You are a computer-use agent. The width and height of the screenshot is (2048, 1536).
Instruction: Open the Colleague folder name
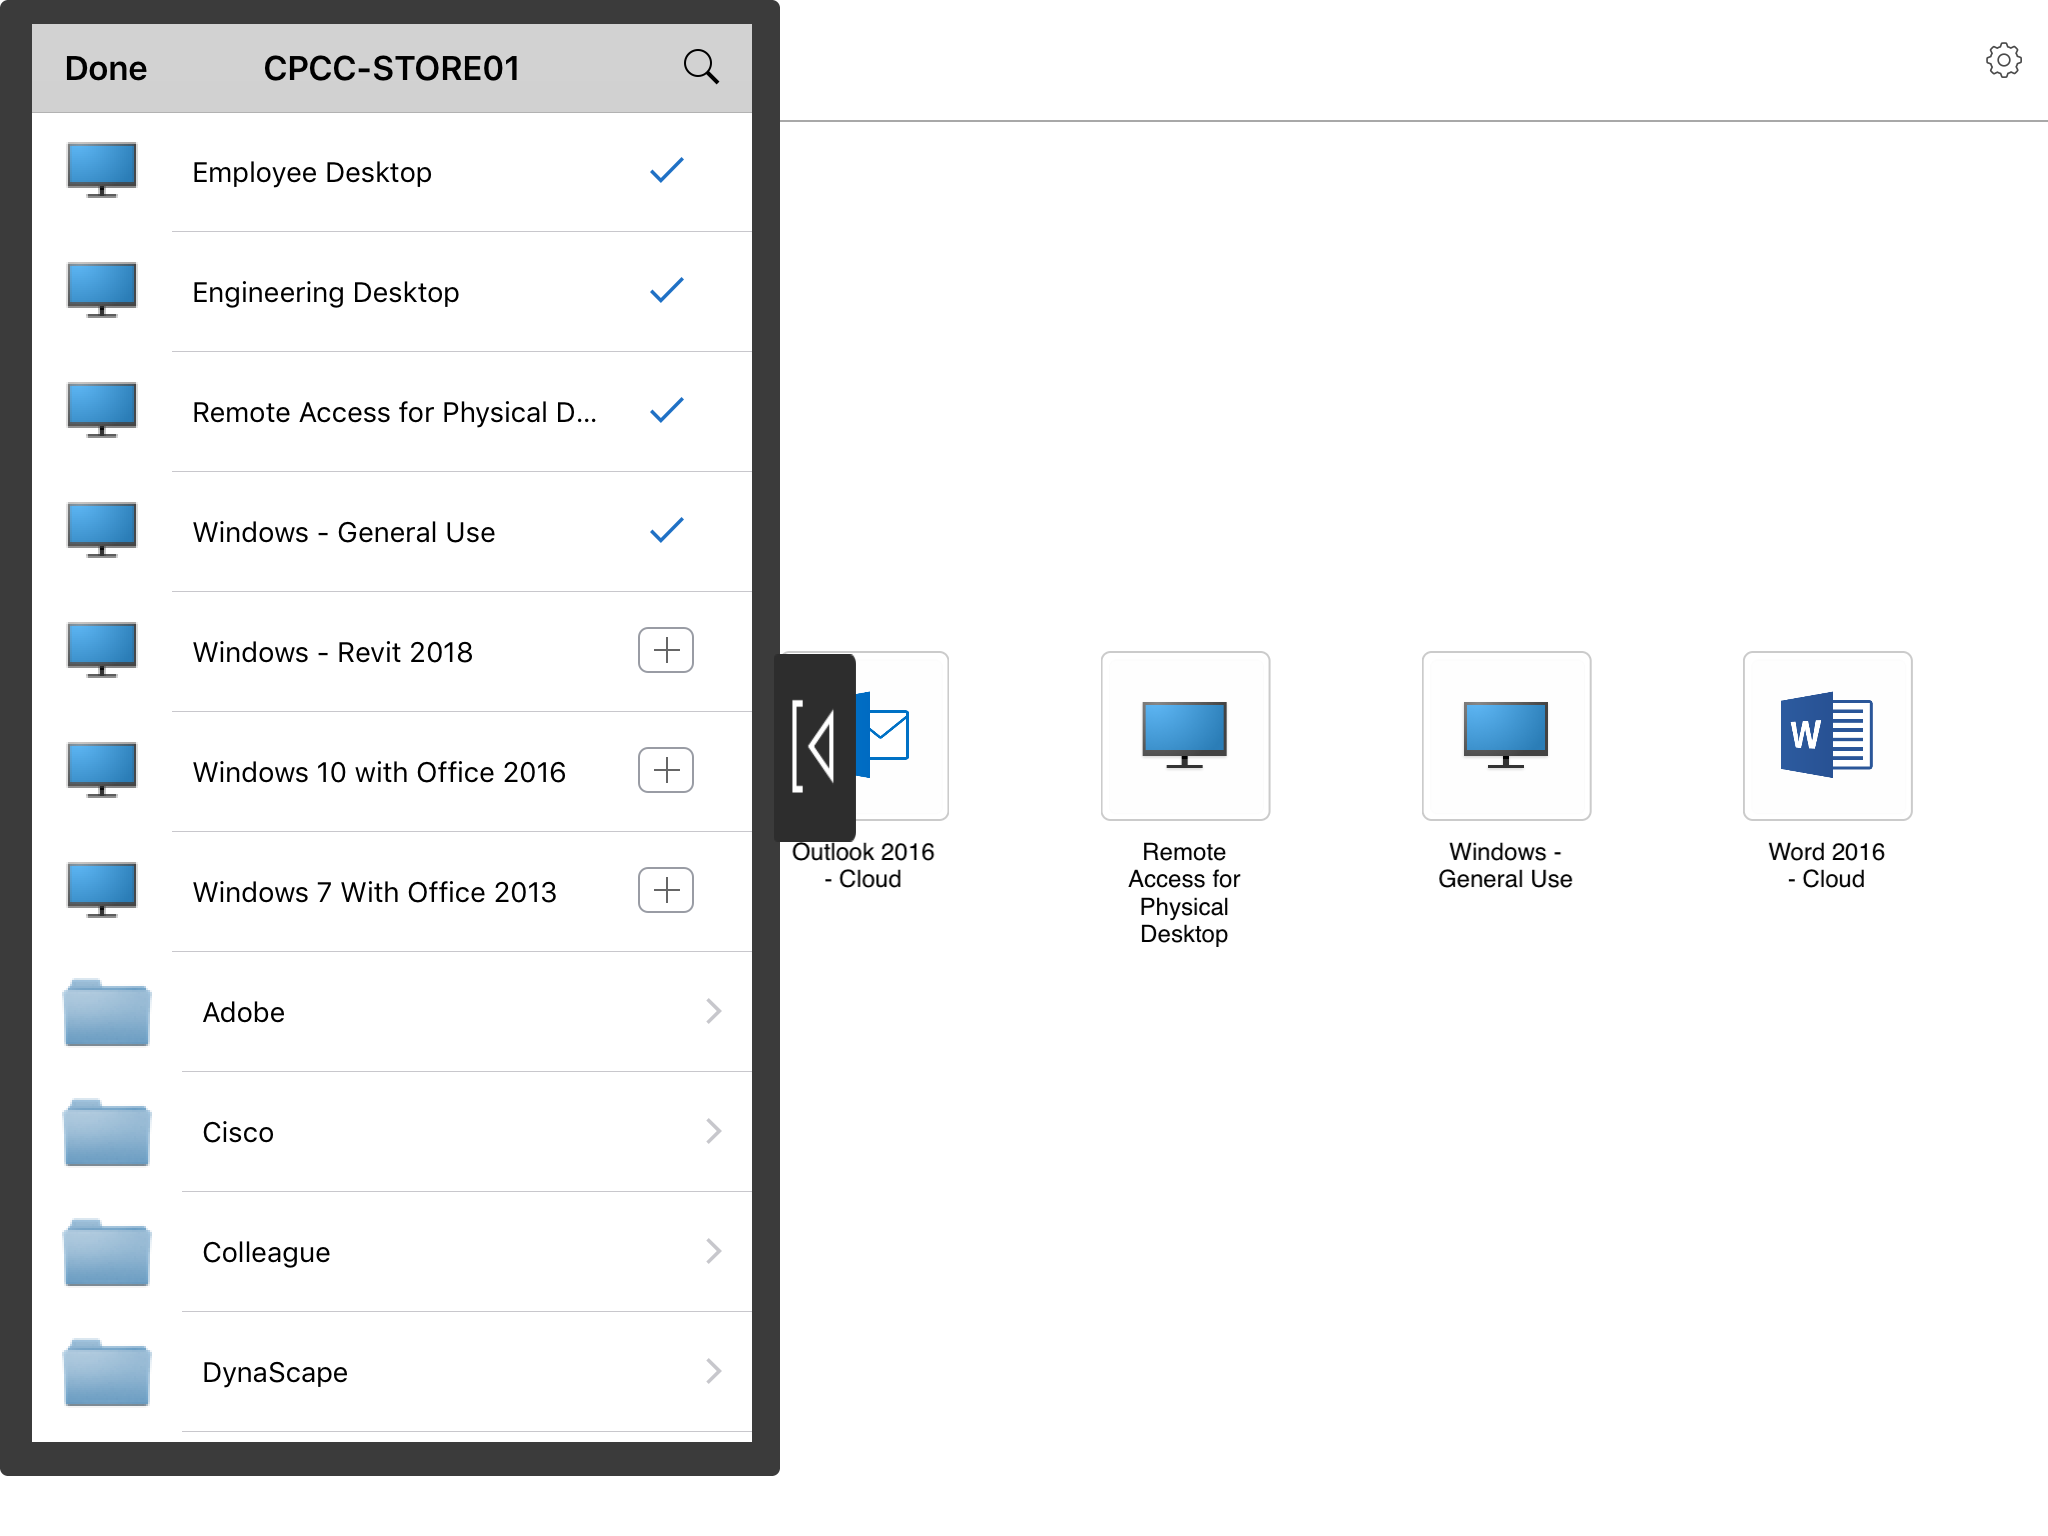click(x=266, y=1252)
